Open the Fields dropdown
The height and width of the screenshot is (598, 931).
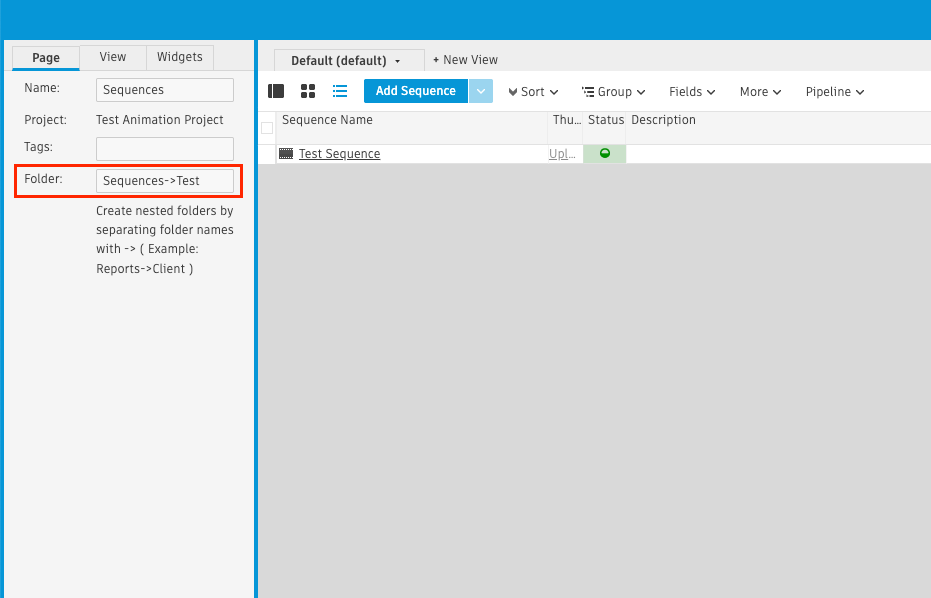(692, 91)
